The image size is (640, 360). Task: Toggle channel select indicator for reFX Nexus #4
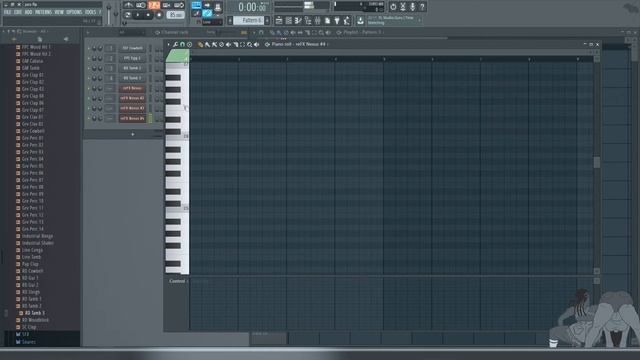pyautogui.click(x=150, y=118)
